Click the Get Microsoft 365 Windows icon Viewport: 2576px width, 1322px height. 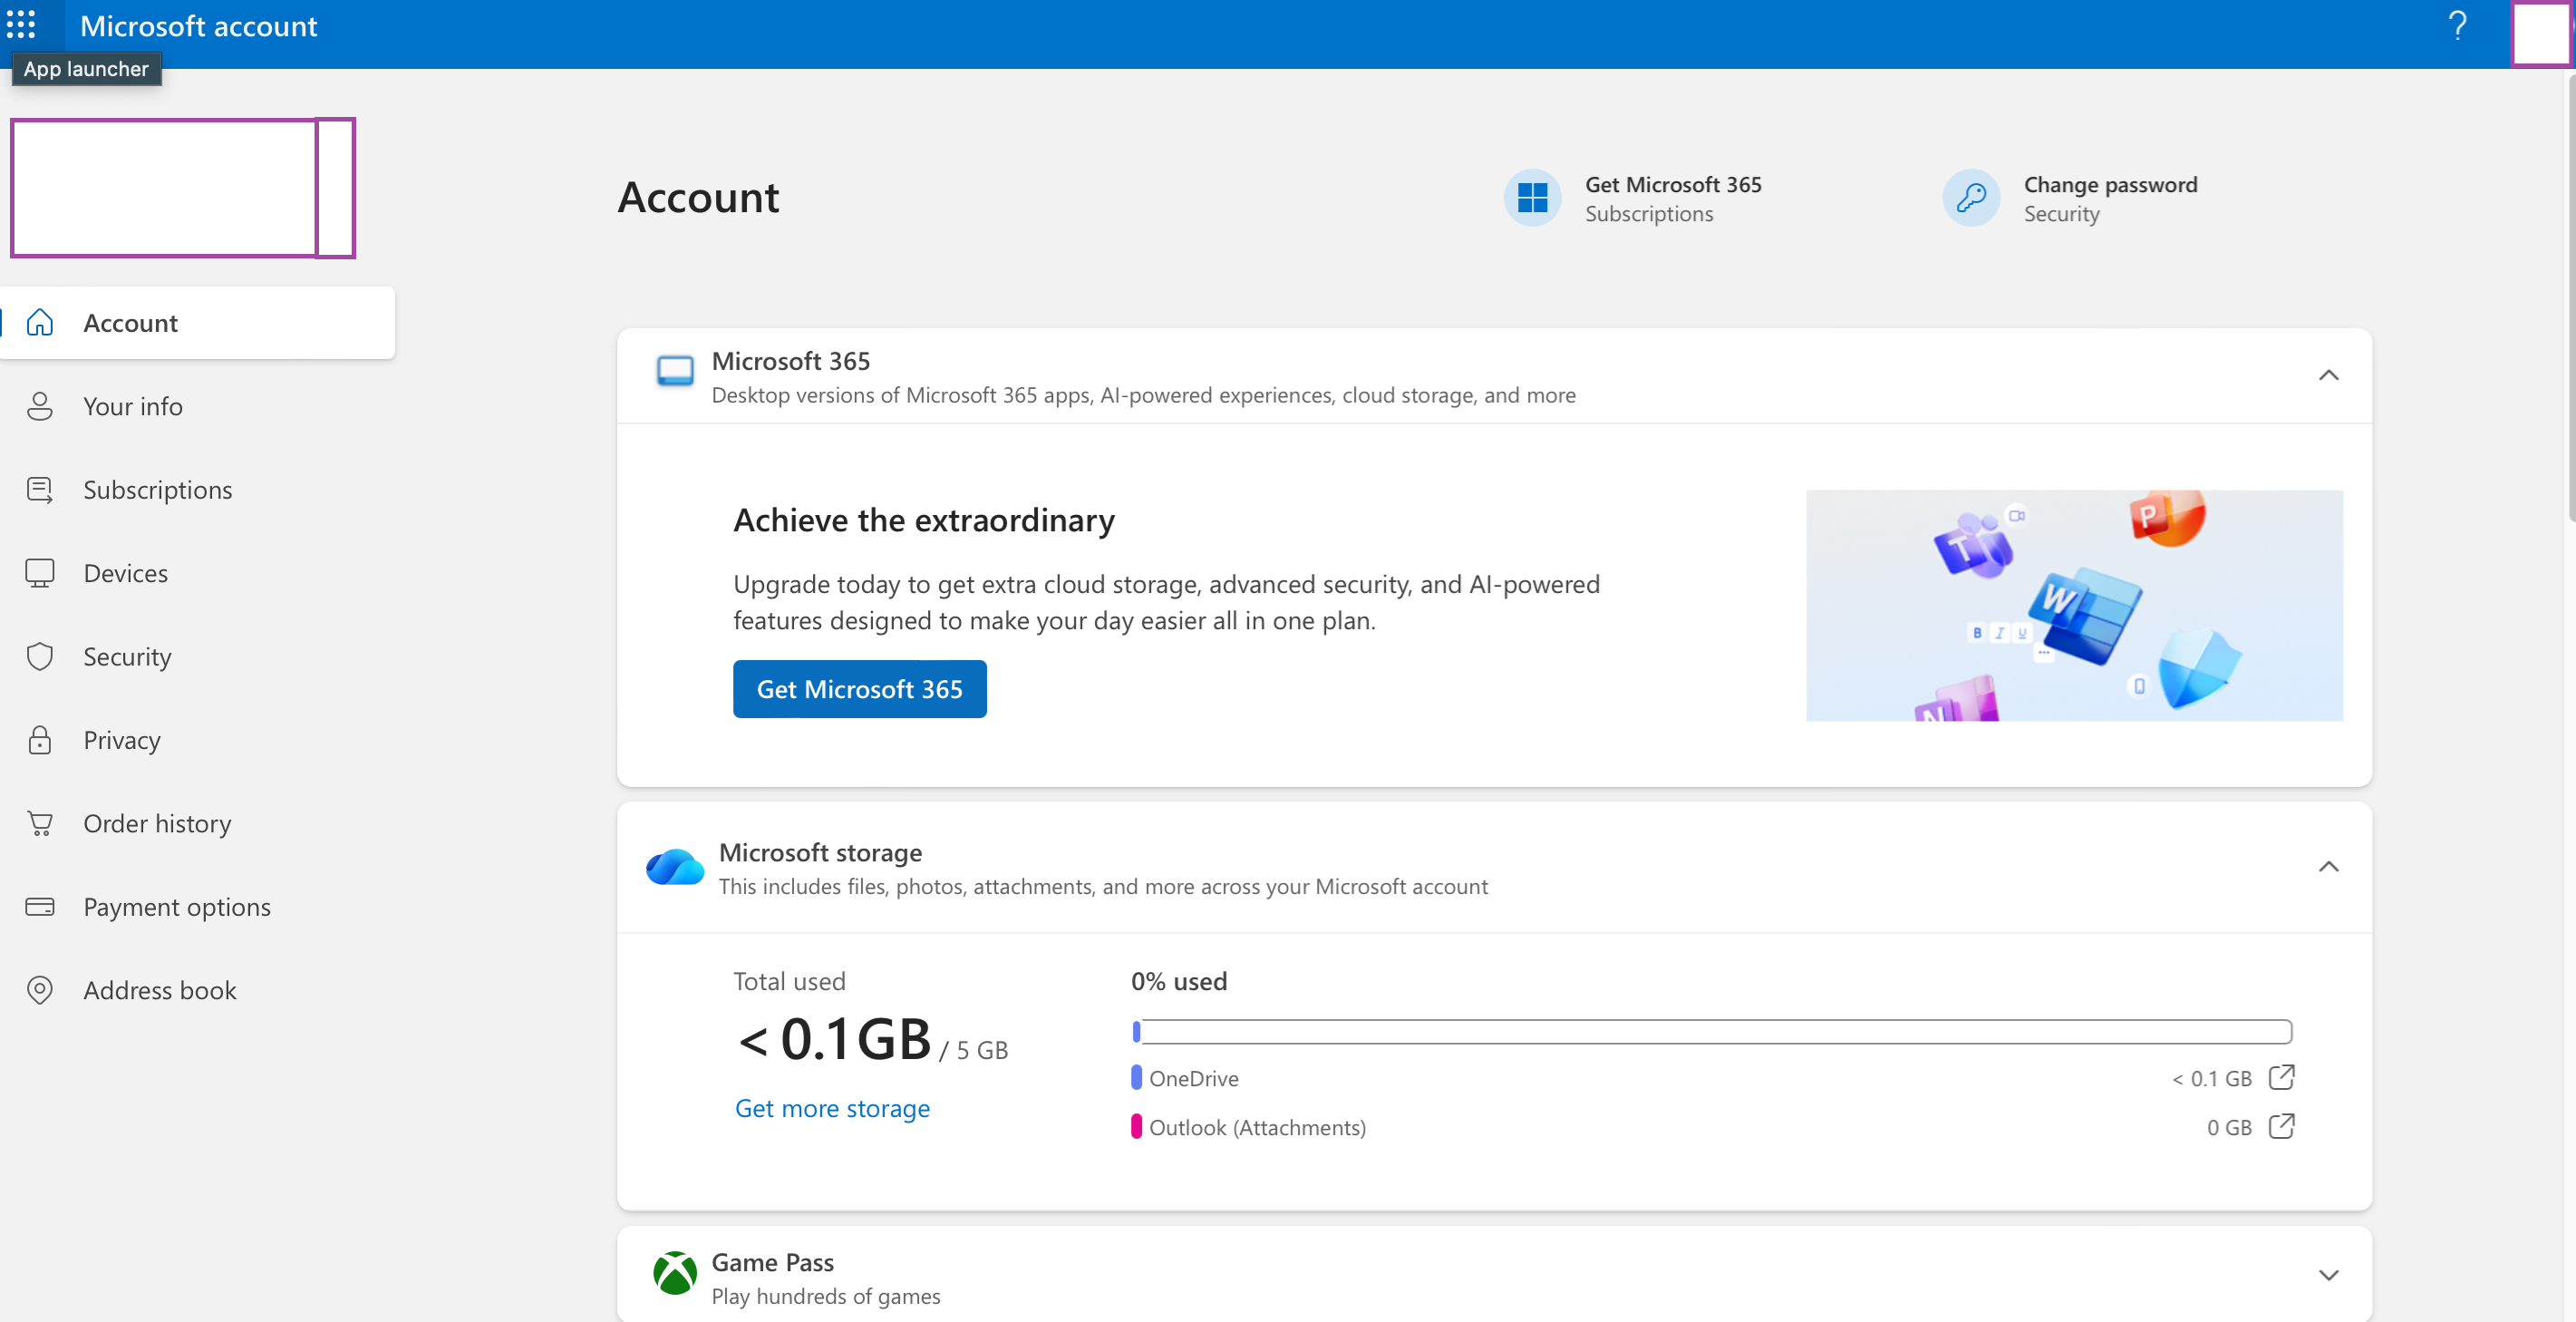point(1532,198)
